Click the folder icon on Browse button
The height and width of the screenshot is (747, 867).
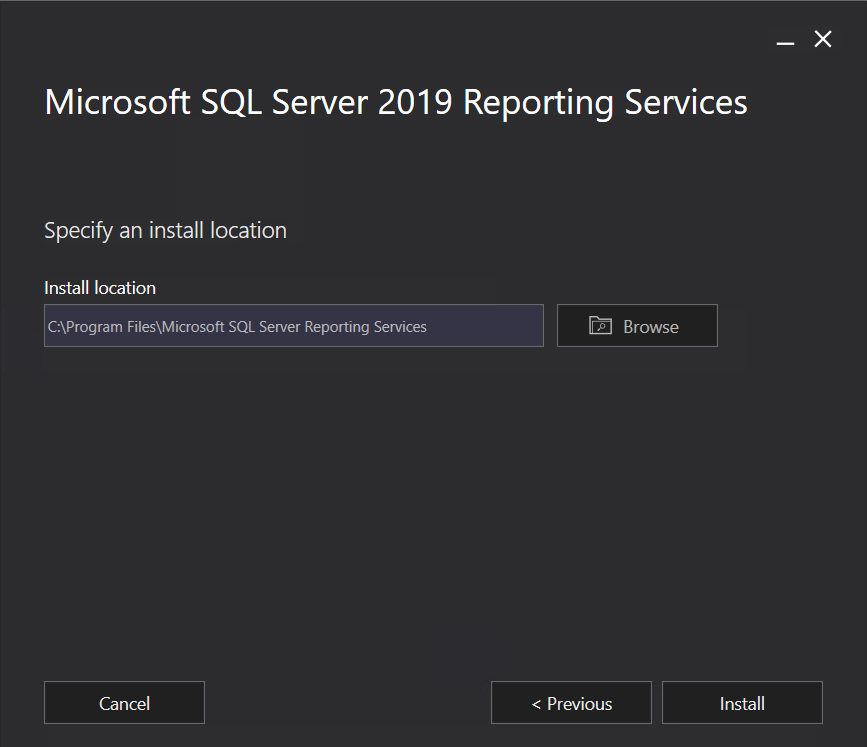600,326
